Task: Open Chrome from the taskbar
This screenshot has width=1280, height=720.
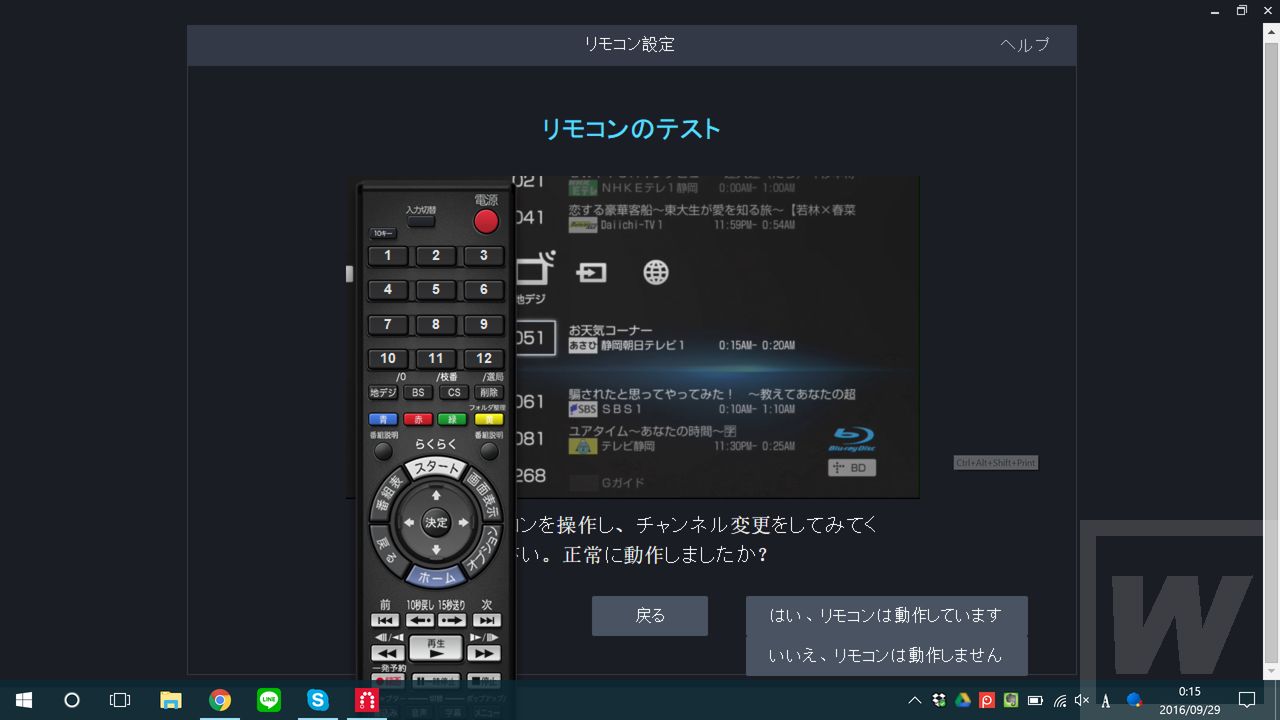Action: coord(220,701)
